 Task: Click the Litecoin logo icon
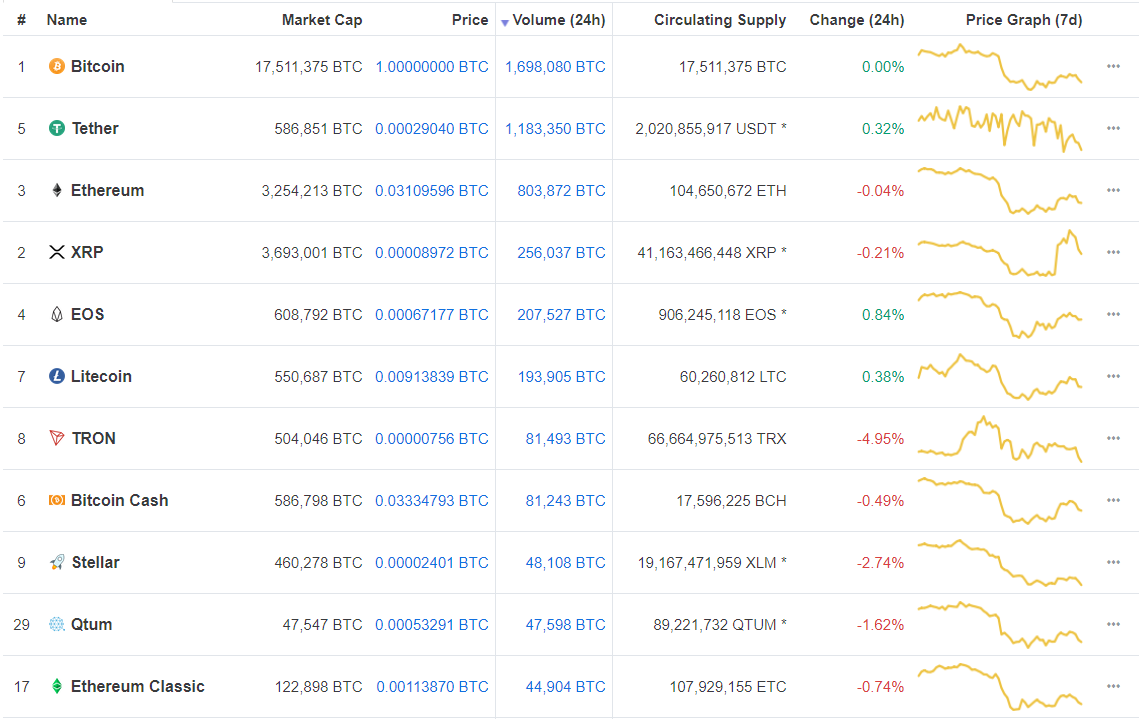click(x=57, y=377)
